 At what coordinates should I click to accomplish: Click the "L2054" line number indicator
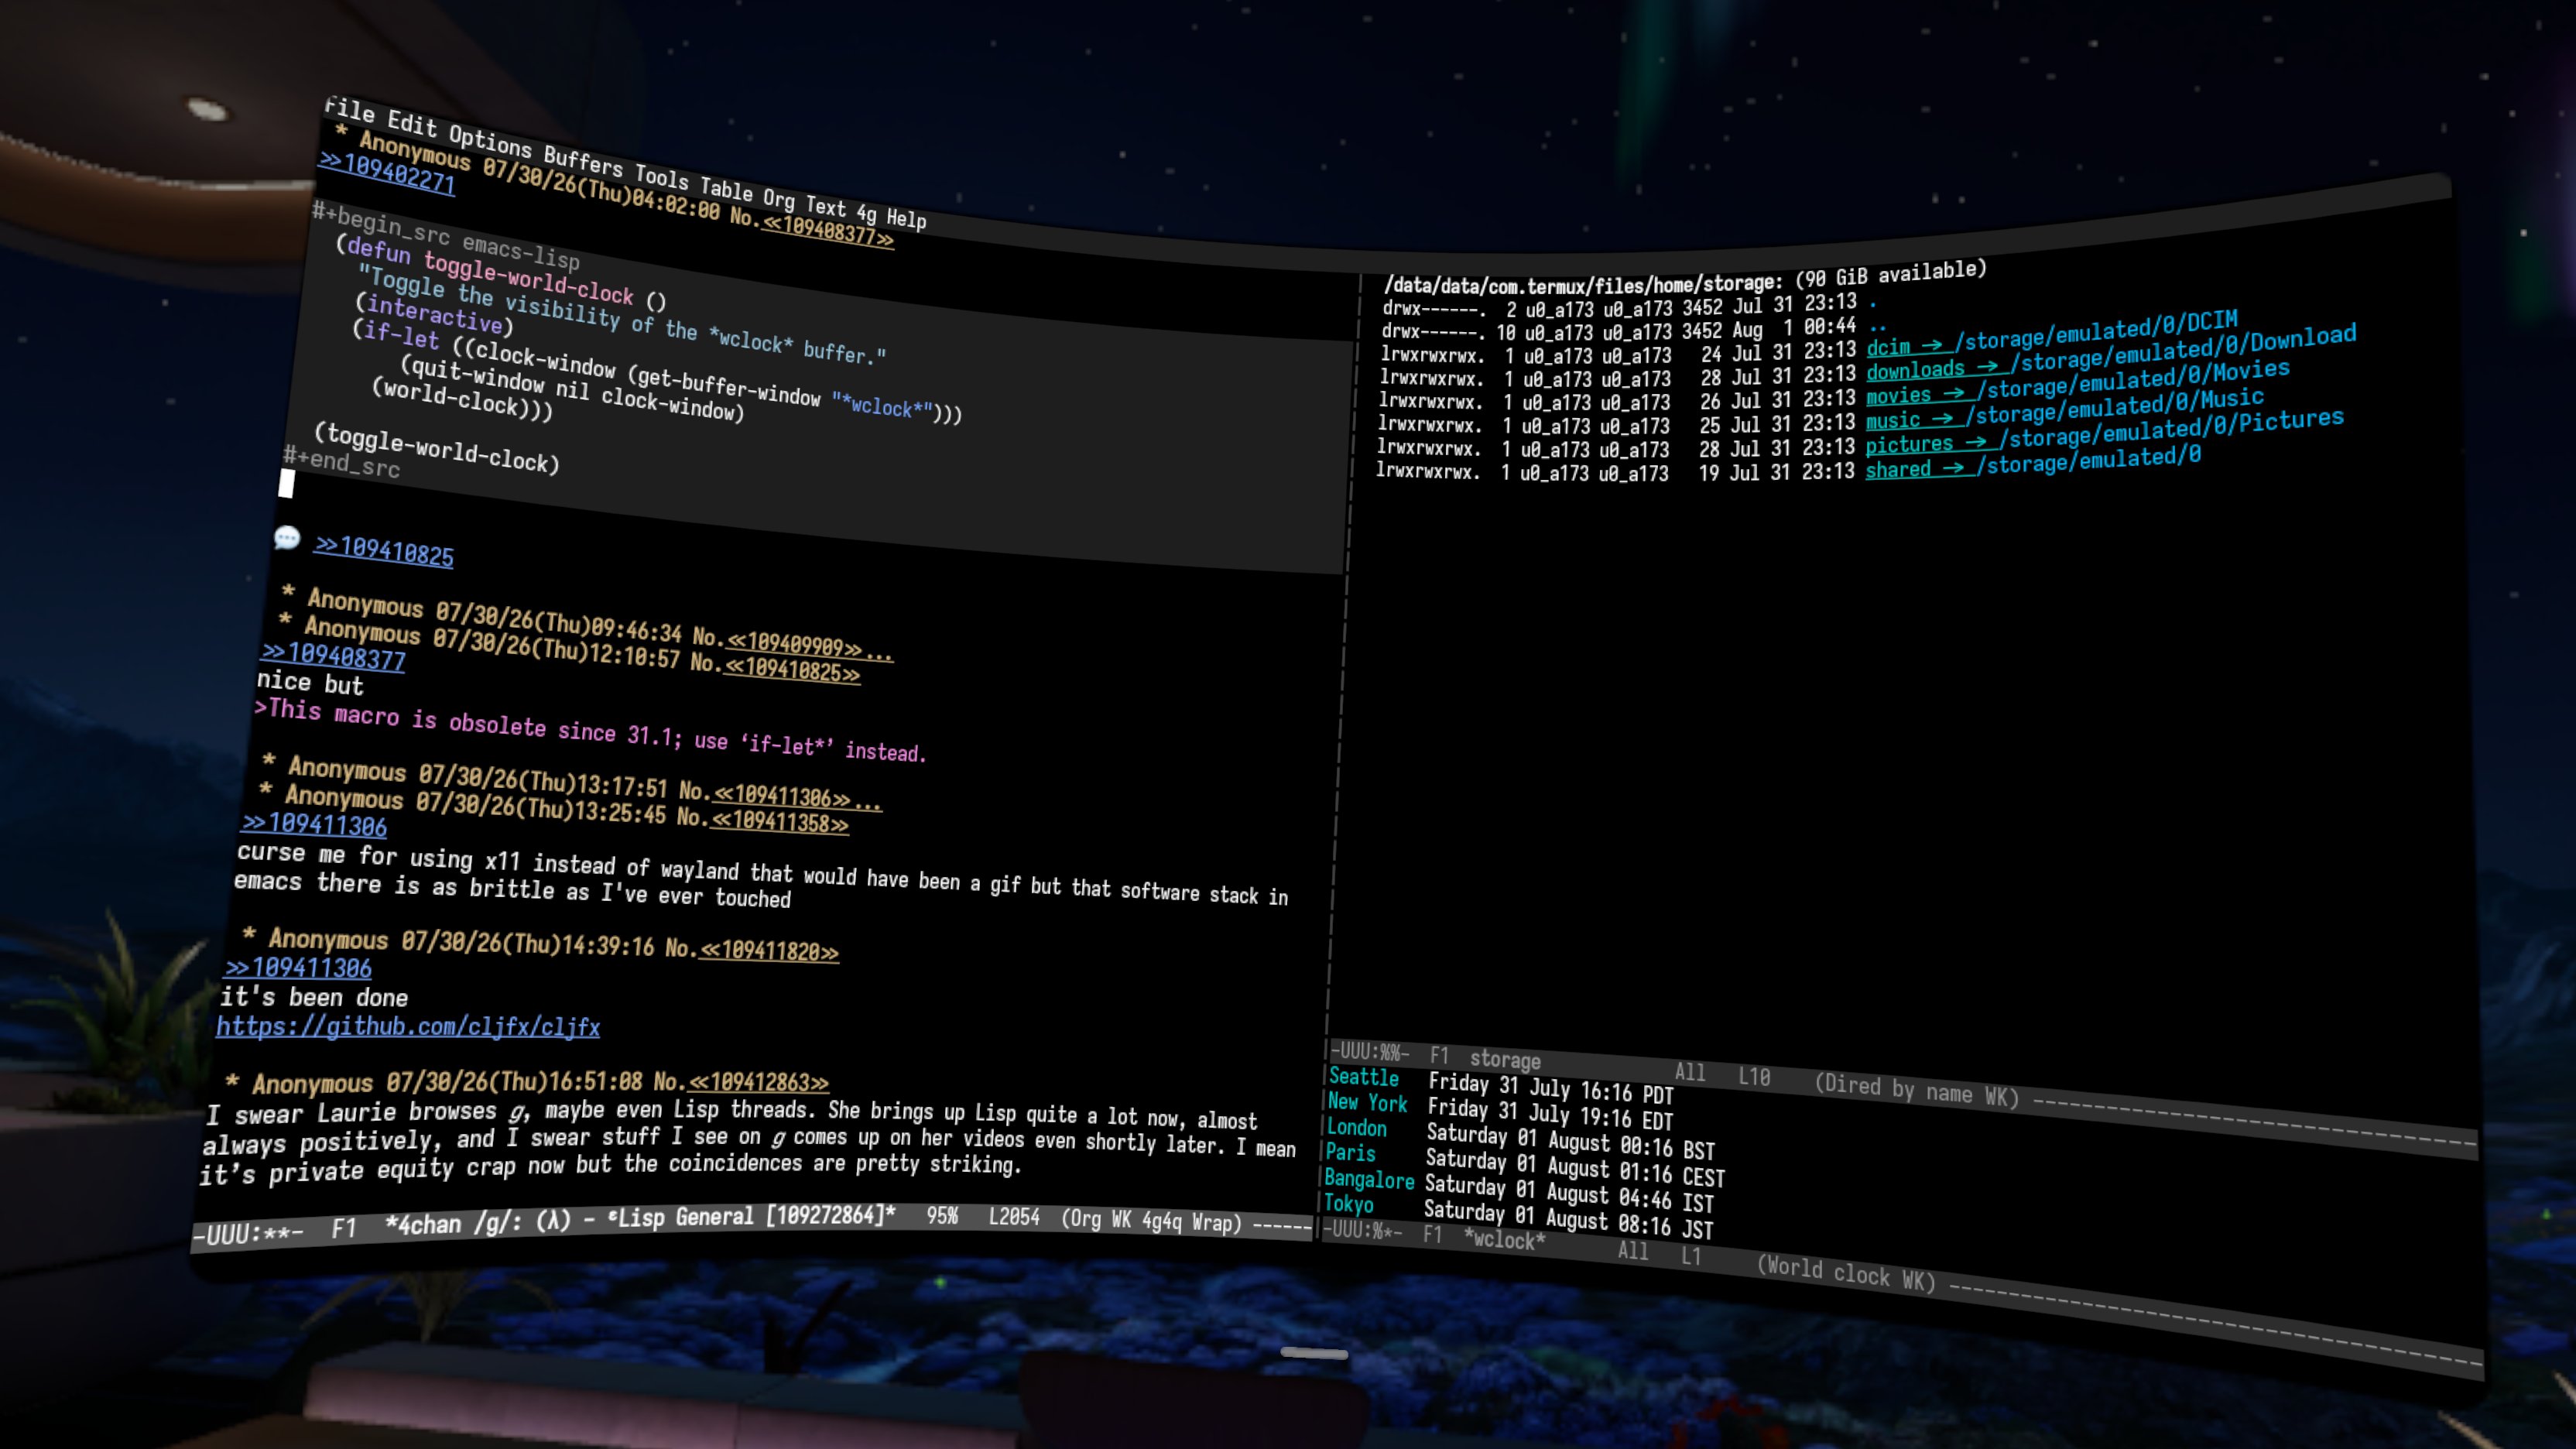coord(1014,1217)
